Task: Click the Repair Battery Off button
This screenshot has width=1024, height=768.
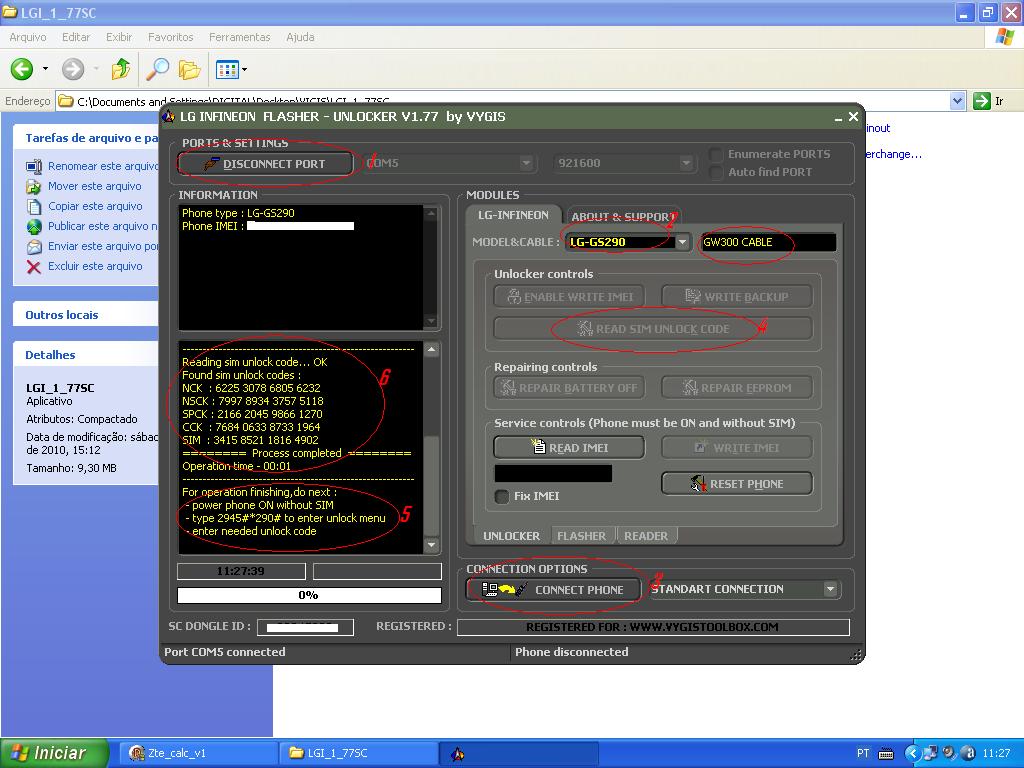Action: tap(569, 387)
